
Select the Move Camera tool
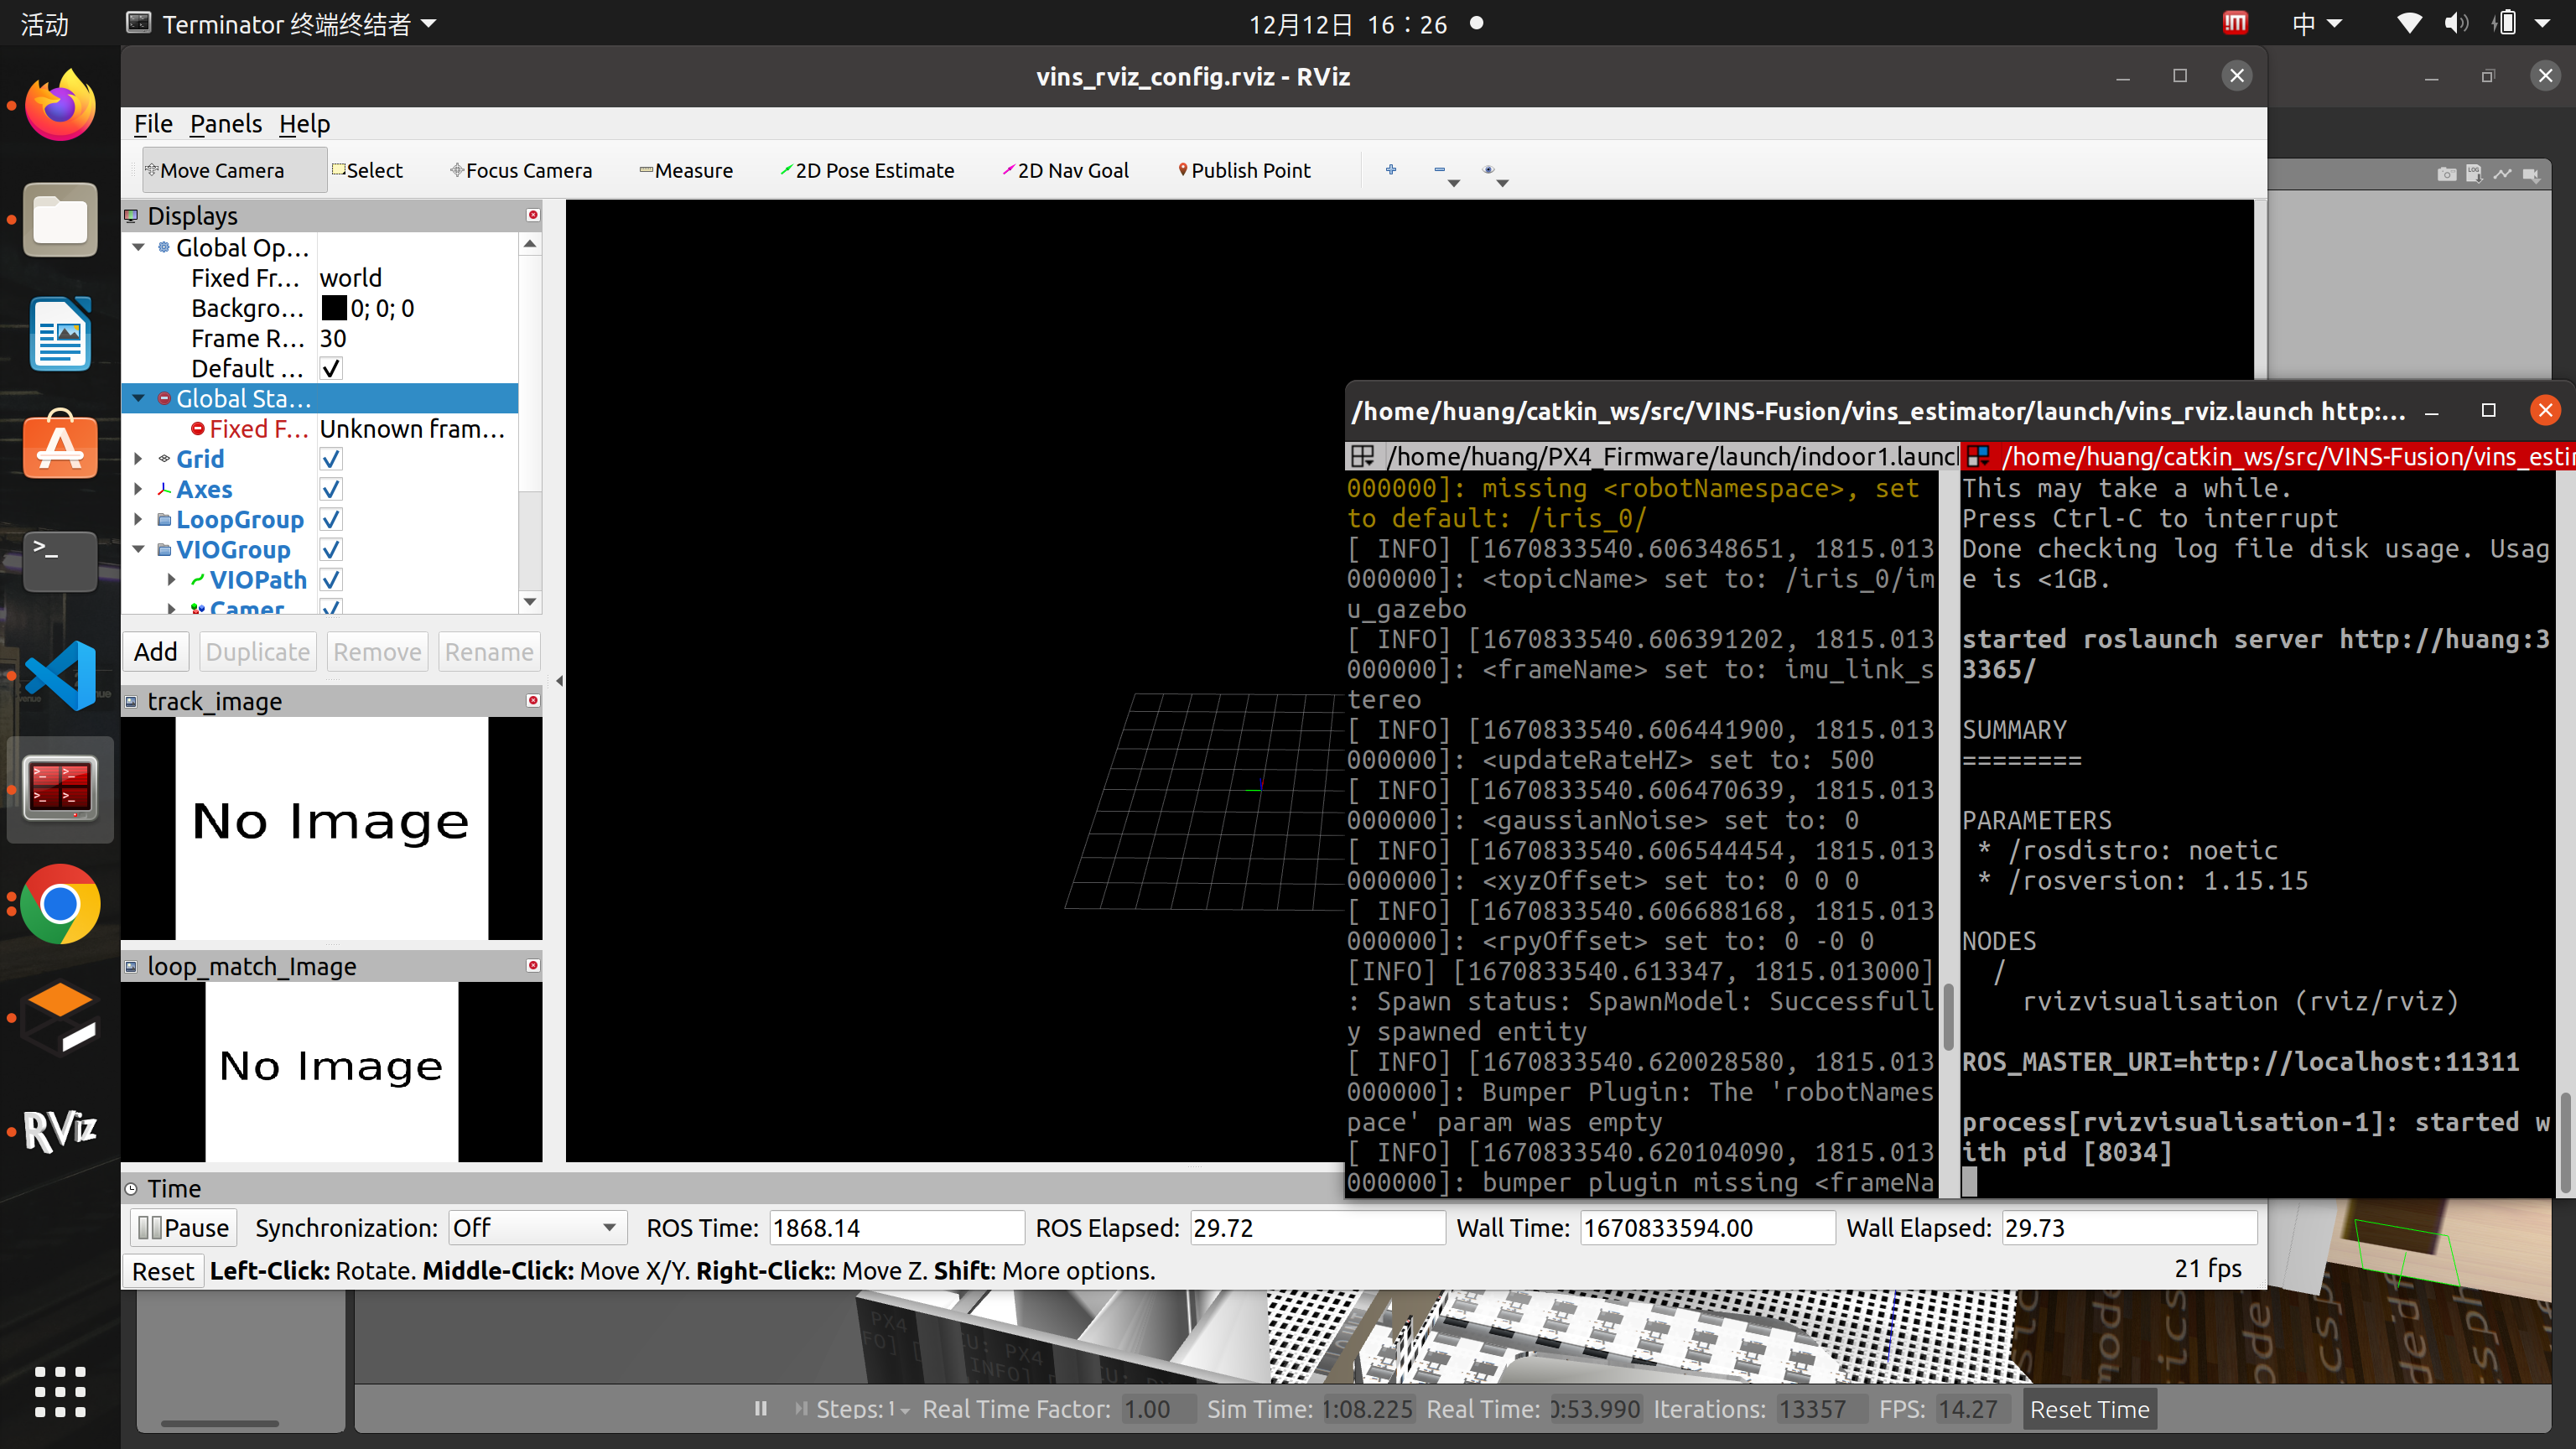[x=225, y=170]
